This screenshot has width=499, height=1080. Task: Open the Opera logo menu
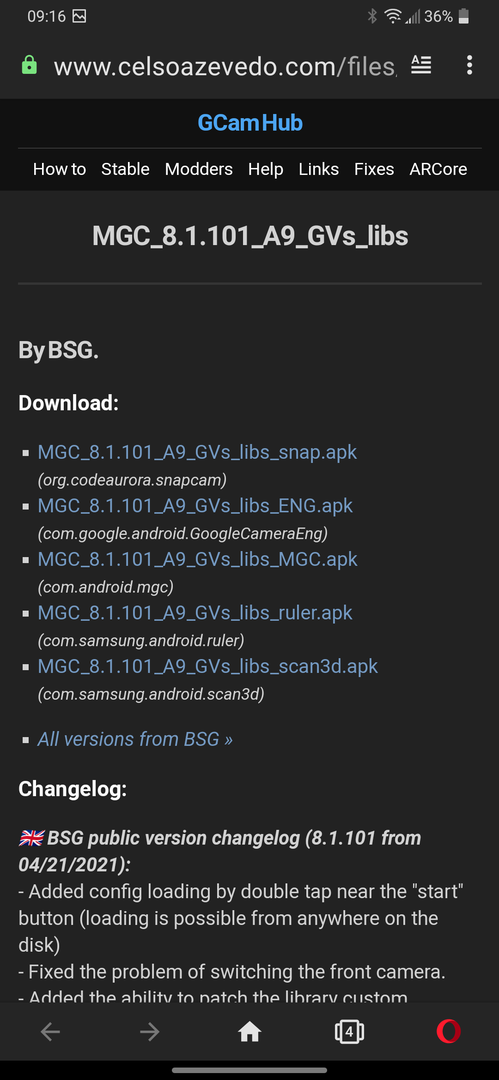coord(449,1031)
